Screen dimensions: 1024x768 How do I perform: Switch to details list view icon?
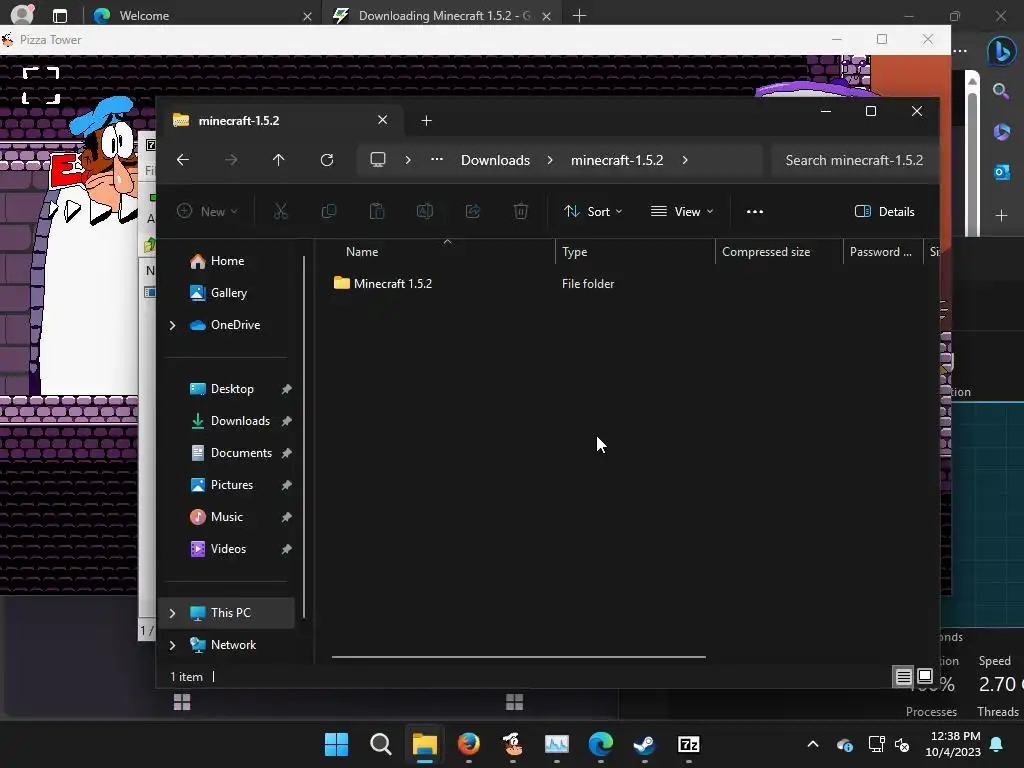point(903,677)
